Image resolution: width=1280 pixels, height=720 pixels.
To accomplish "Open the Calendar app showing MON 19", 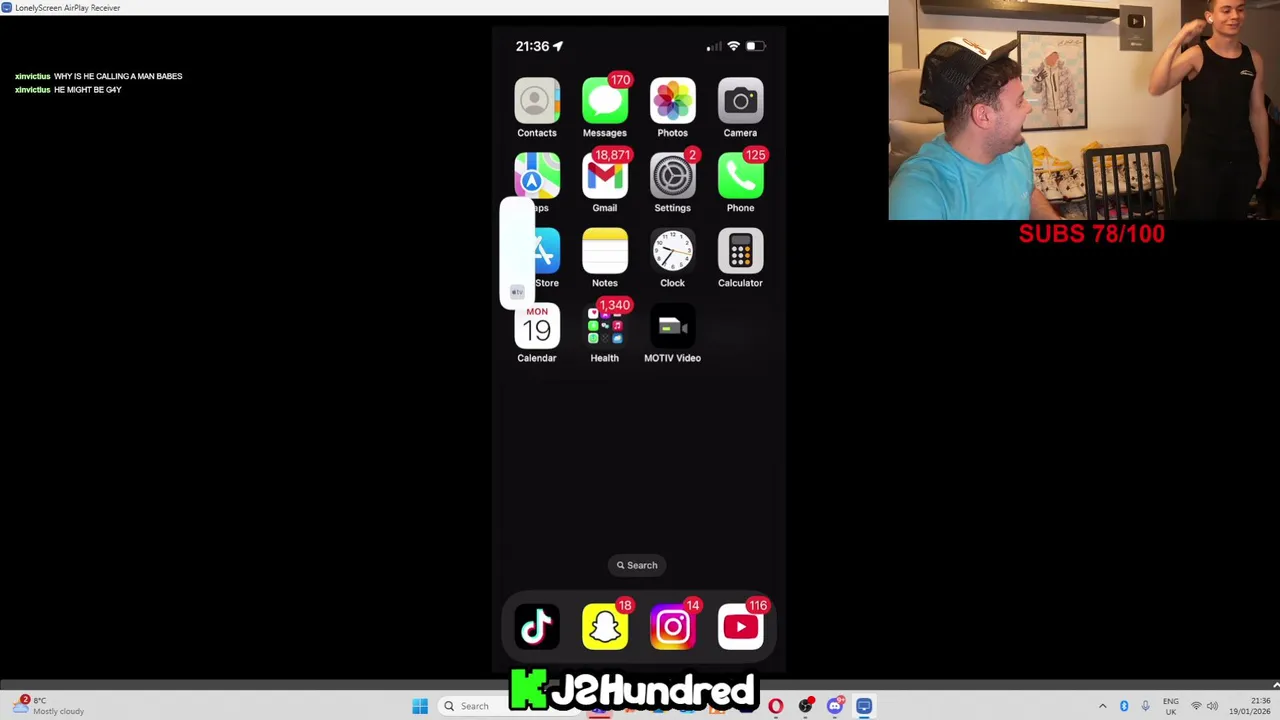I will coord(537,326).
